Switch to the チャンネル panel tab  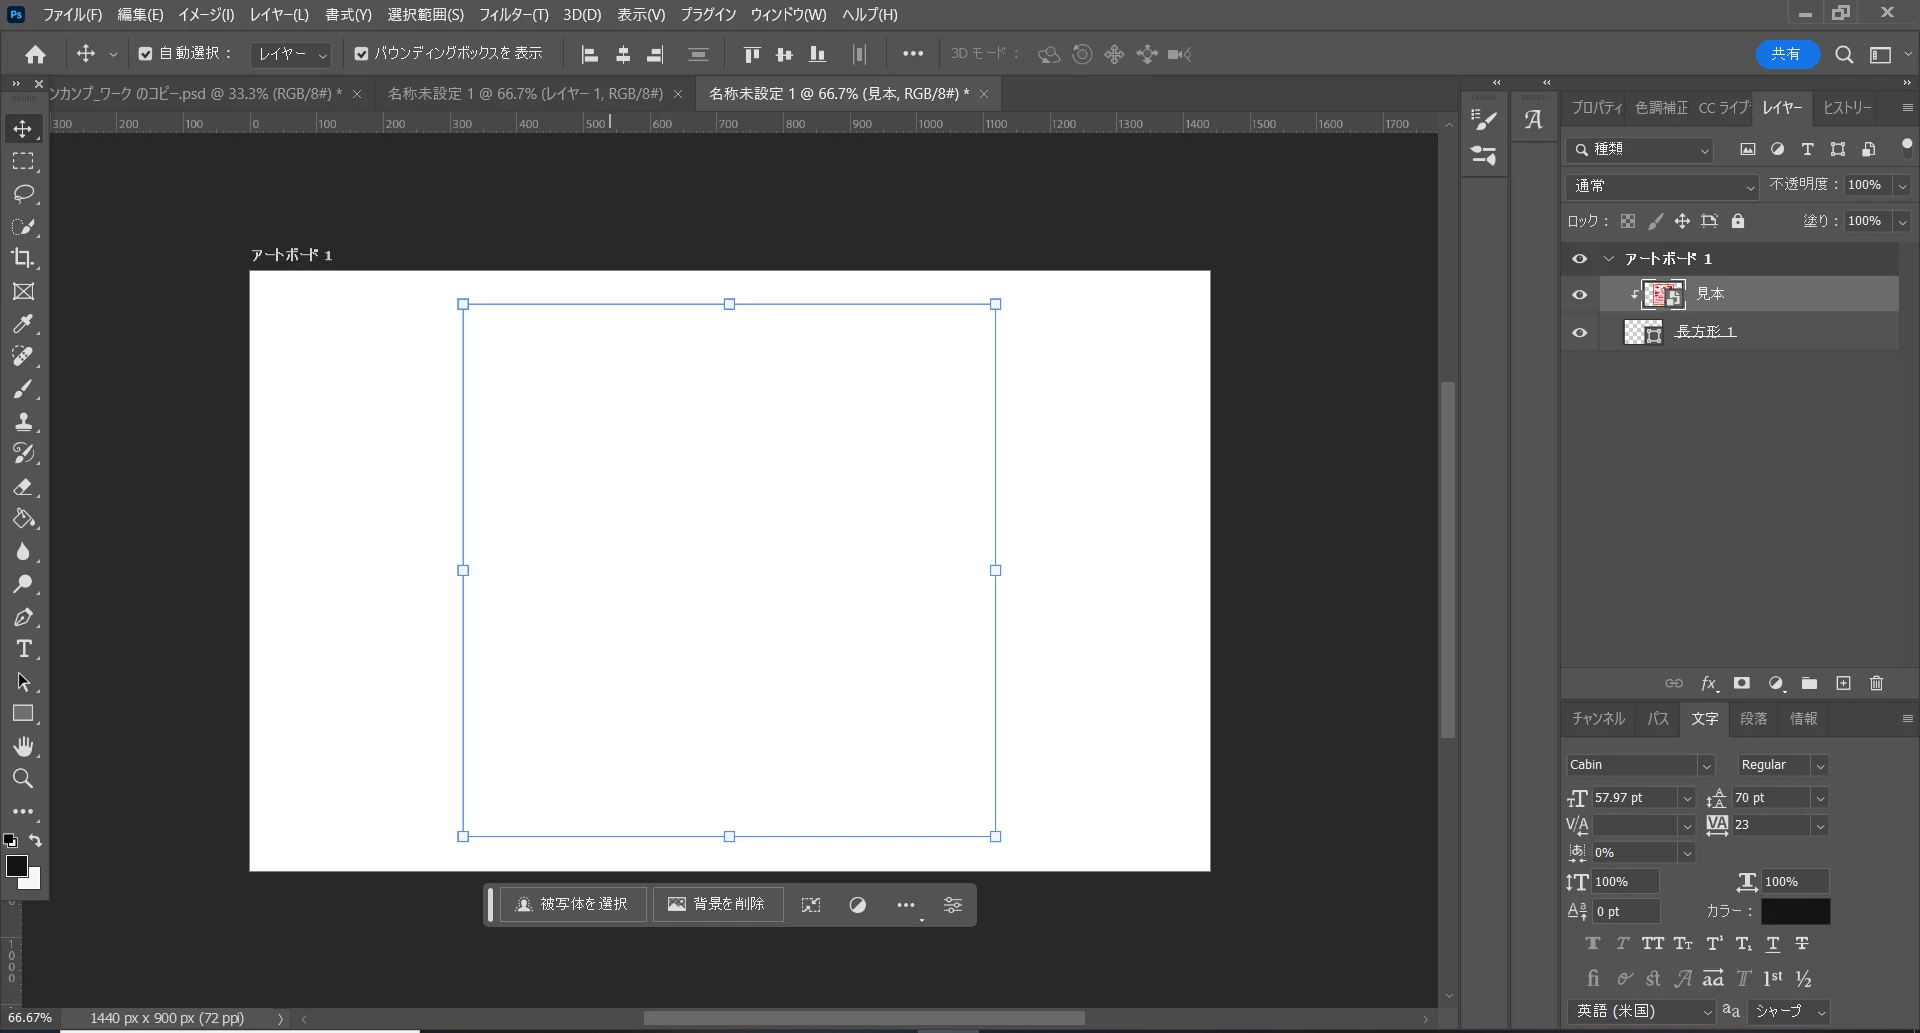[1598, 719]
